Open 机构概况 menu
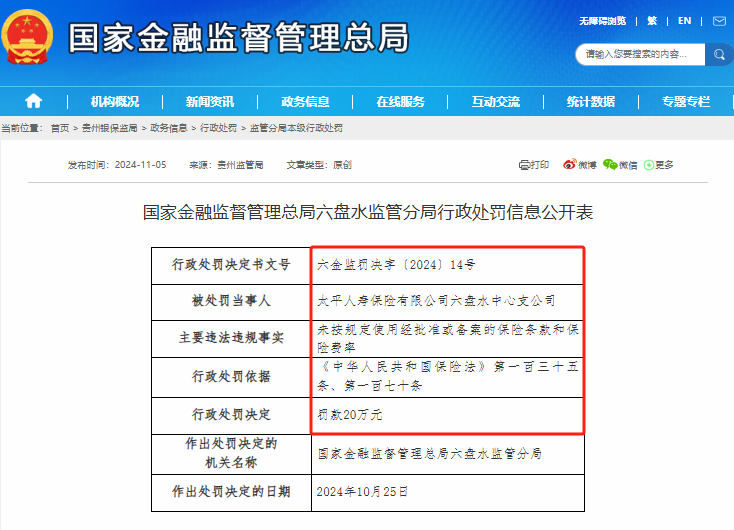734x530 pixels. pos(115,102)
